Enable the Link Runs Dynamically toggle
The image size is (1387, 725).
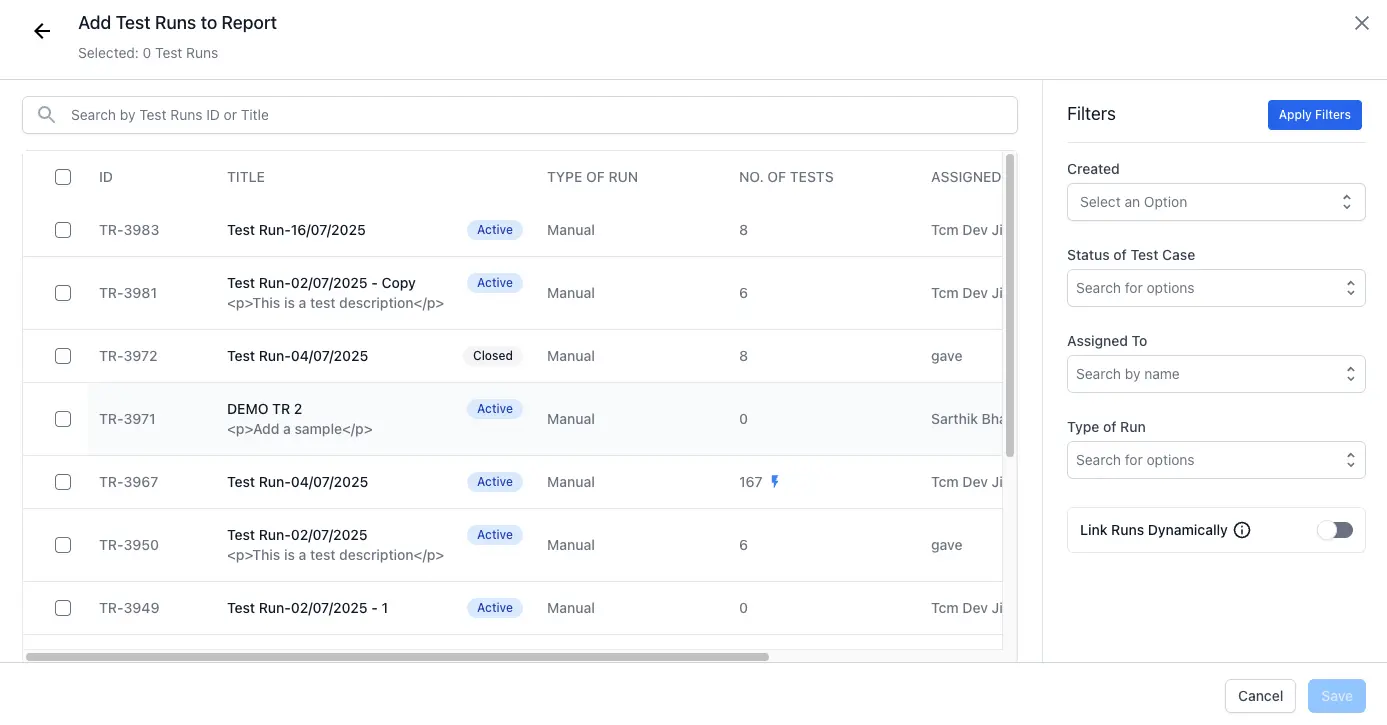coord(1334,530)
